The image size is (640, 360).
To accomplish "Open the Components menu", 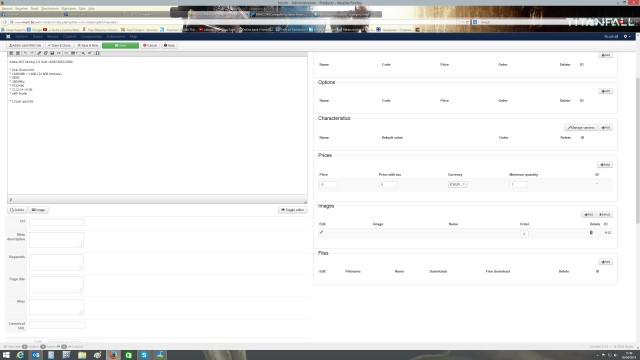I will (x=91, y=36).
